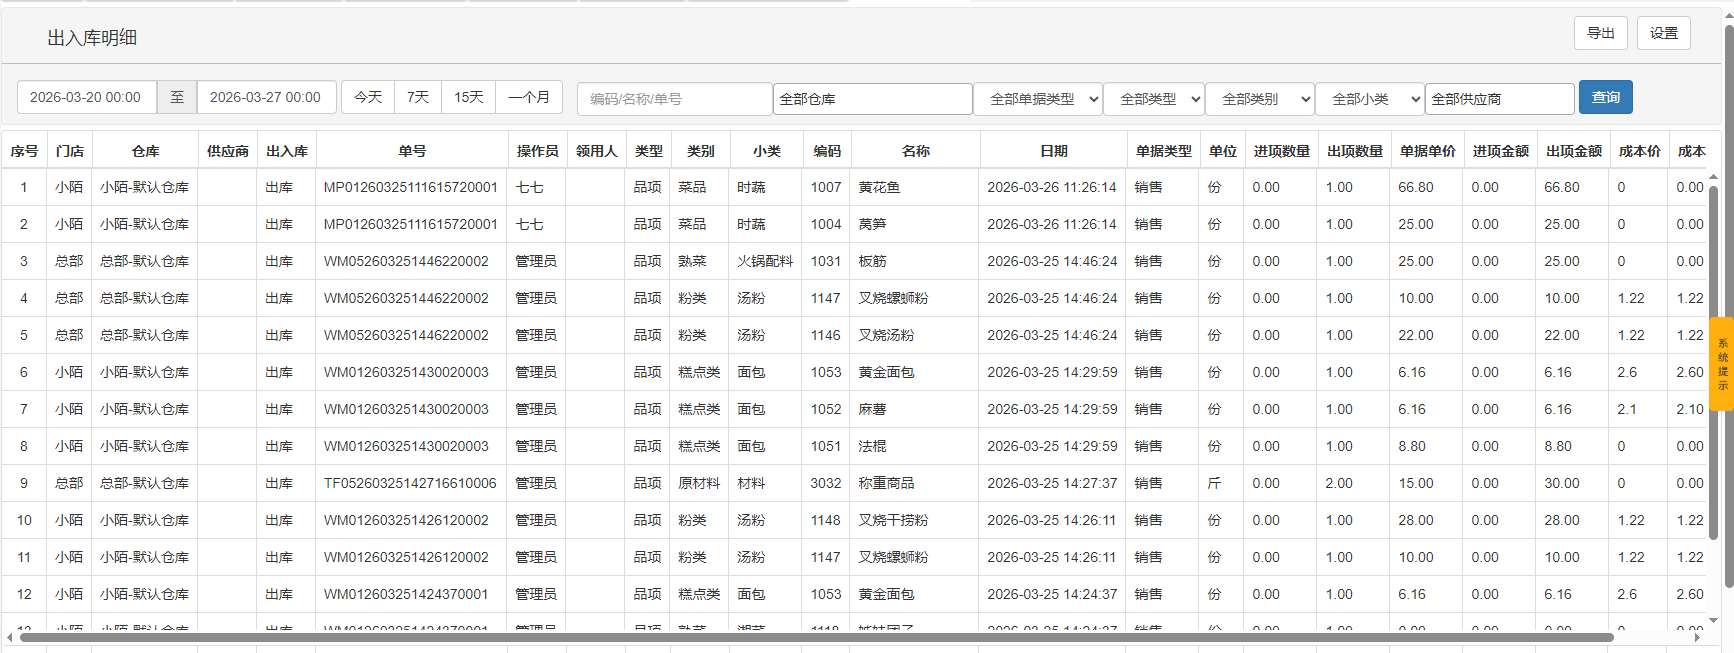This screenshot has width=1734, height=653.
Task: Click the 编码/名称/单号 search field
Action: point(673,99)
